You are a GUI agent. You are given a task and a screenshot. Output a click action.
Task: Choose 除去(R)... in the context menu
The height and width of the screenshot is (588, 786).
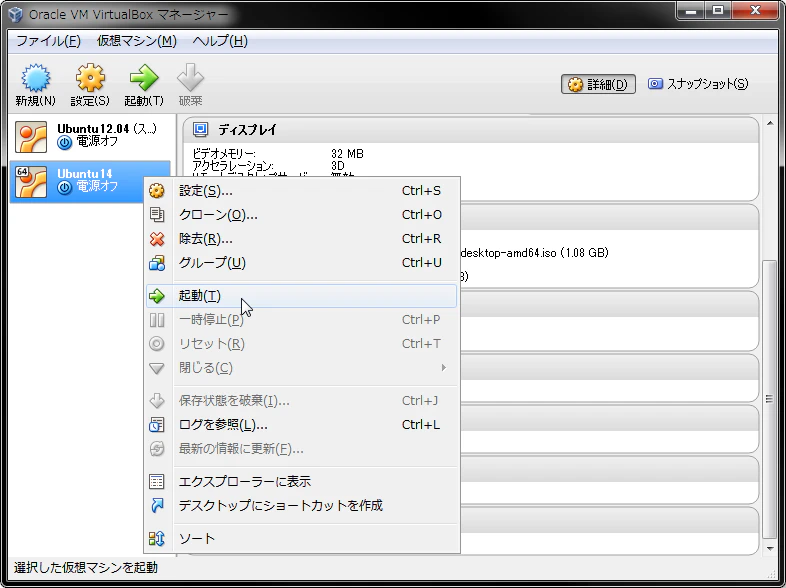pyautogui.click(x=301, y=239)
